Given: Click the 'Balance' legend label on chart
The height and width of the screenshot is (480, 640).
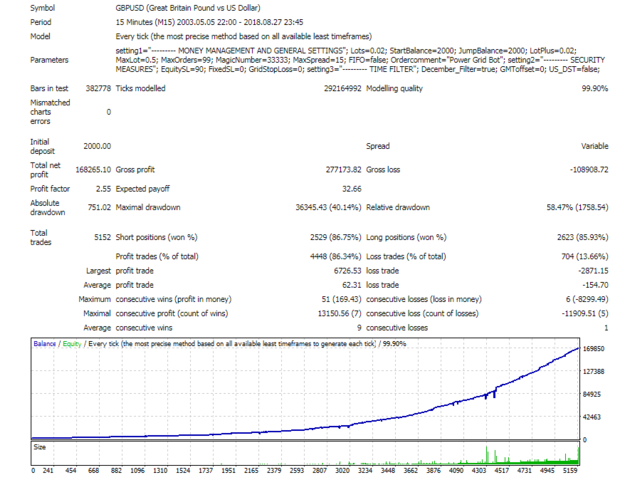Looking at the screenshot, I should pyautogui.click(x=44, y=344).
